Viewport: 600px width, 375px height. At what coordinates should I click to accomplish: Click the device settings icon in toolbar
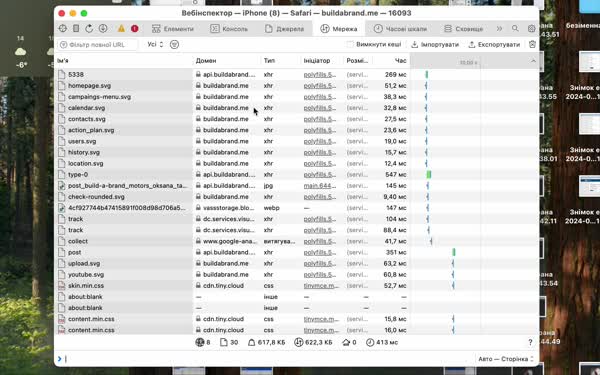[76, 29]
